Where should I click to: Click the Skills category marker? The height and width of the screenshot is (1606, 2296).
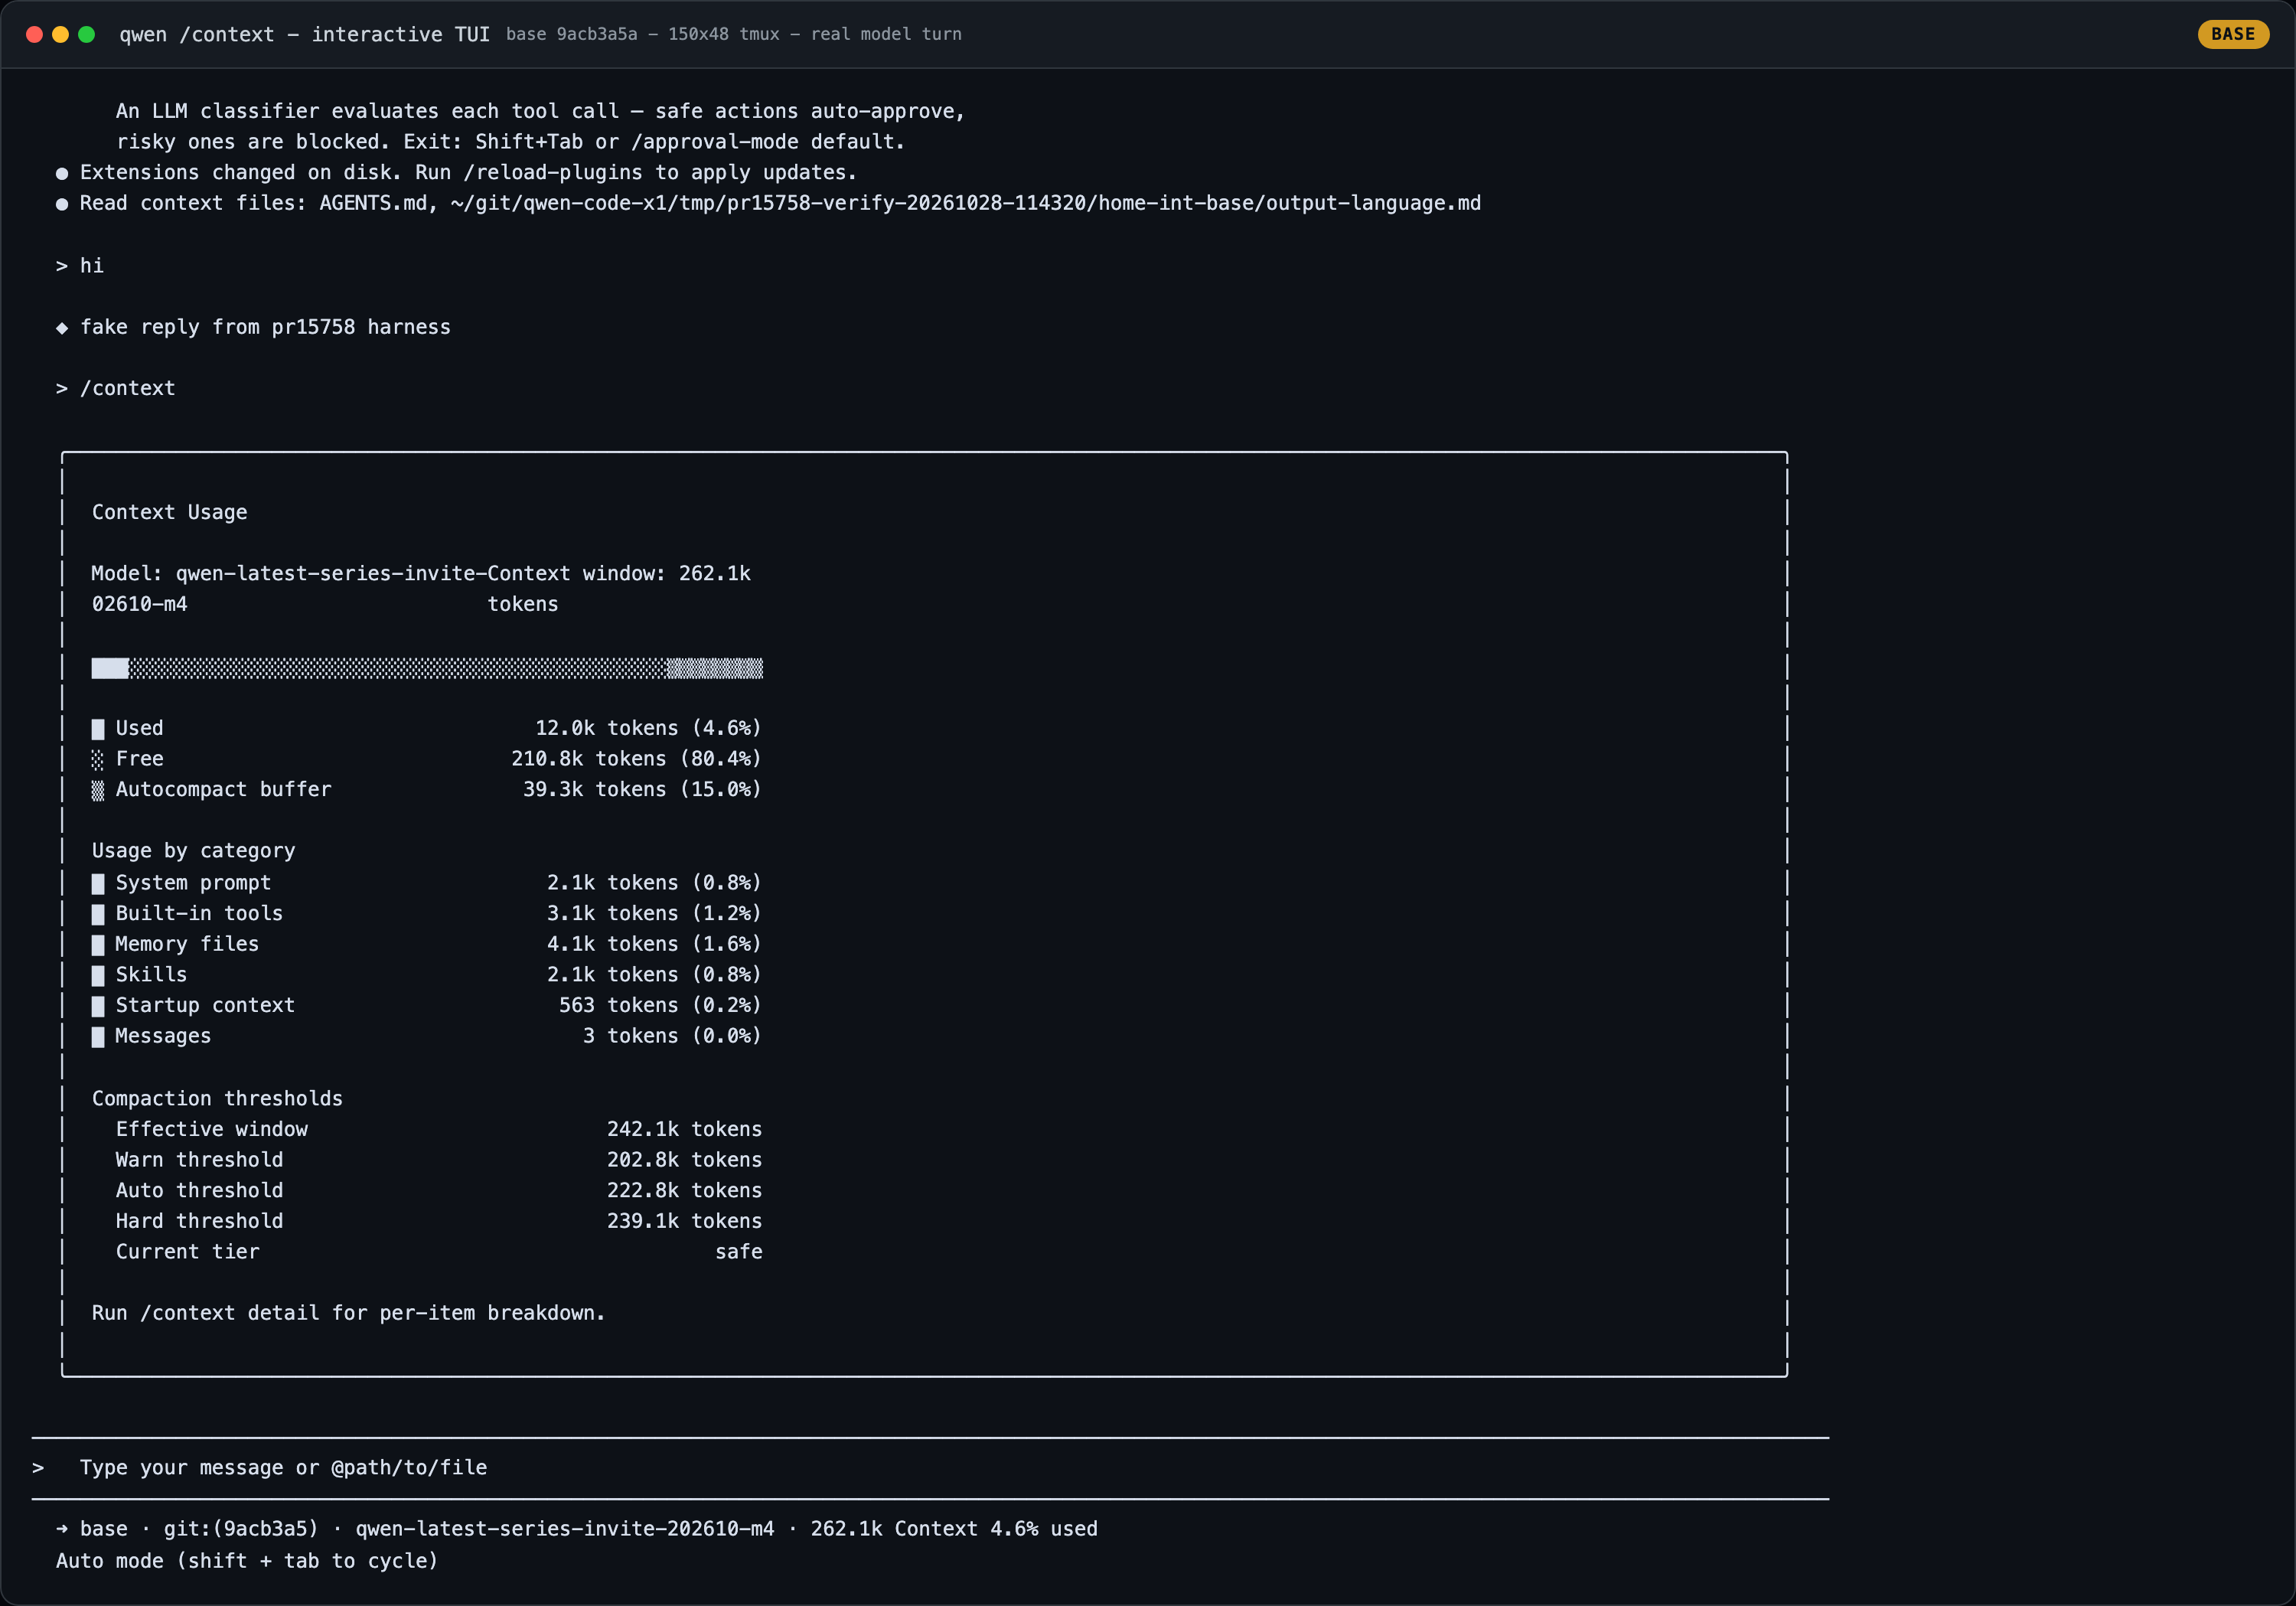pyautogui.click(x=98, y=975)
